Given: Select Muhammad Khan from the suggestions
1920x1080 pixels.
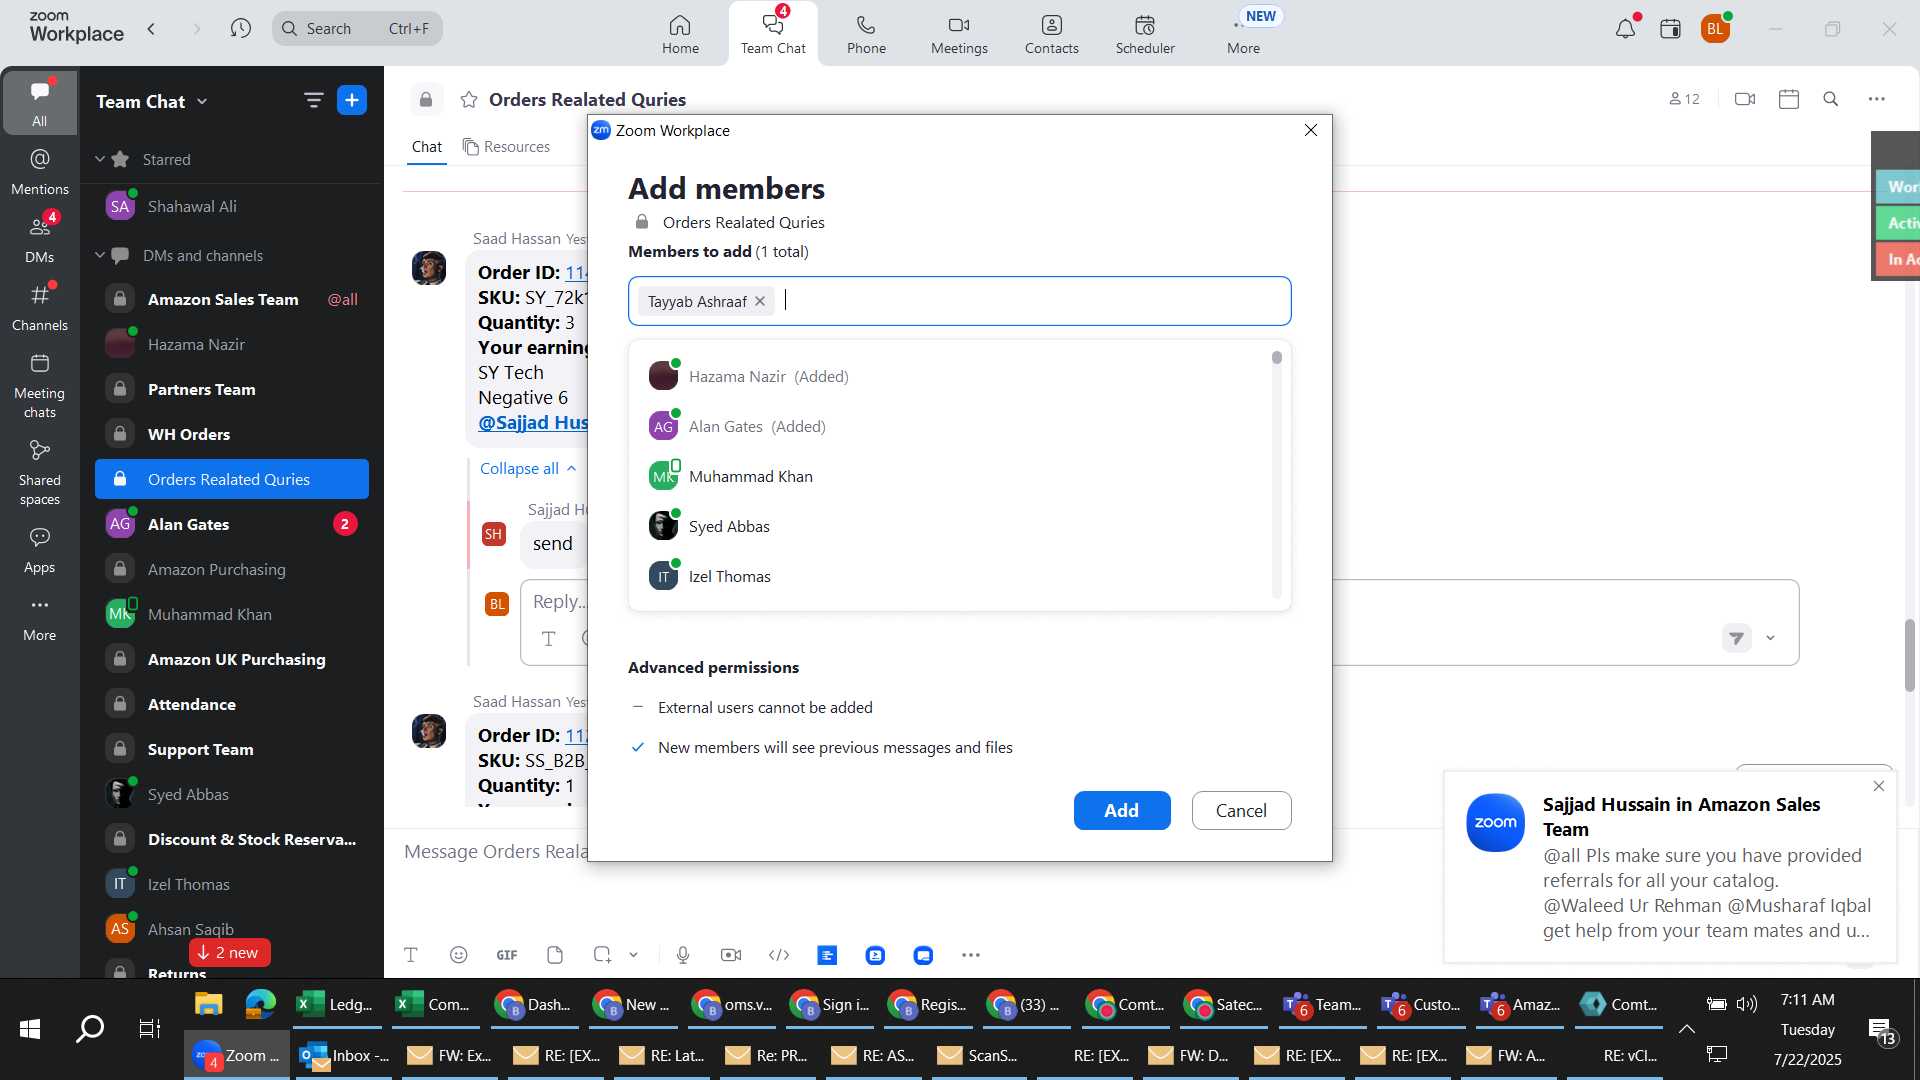Looking at the screenshot, I should [952, 476].
